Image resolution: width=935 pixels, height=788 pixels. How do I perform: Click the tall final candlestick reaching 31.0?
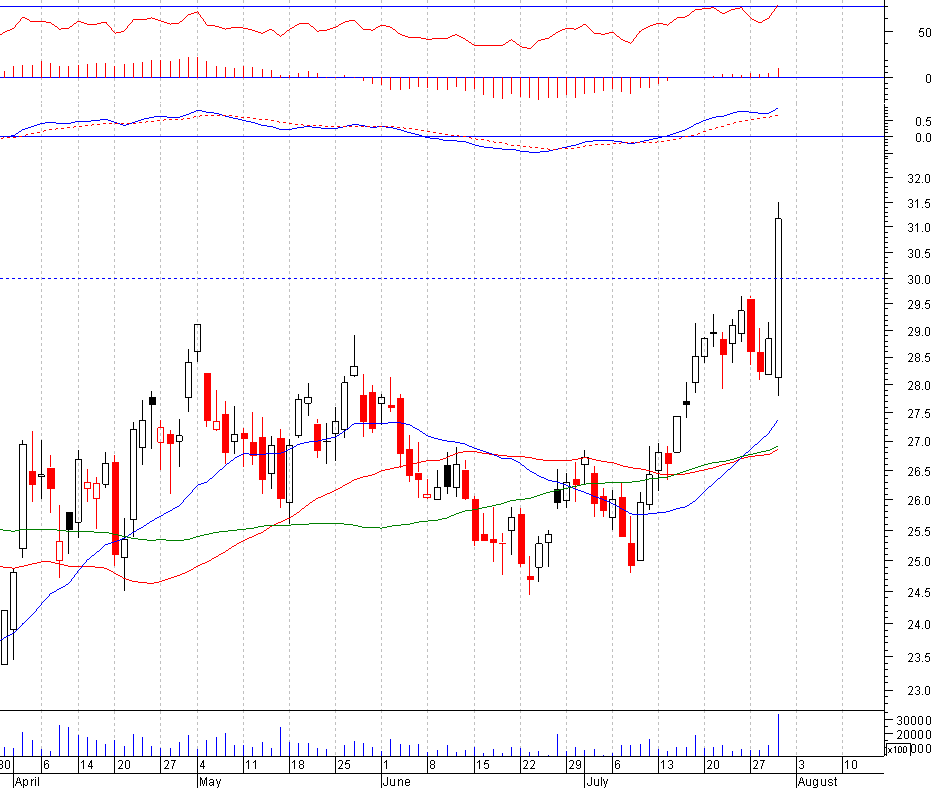(x=778, y=298)
